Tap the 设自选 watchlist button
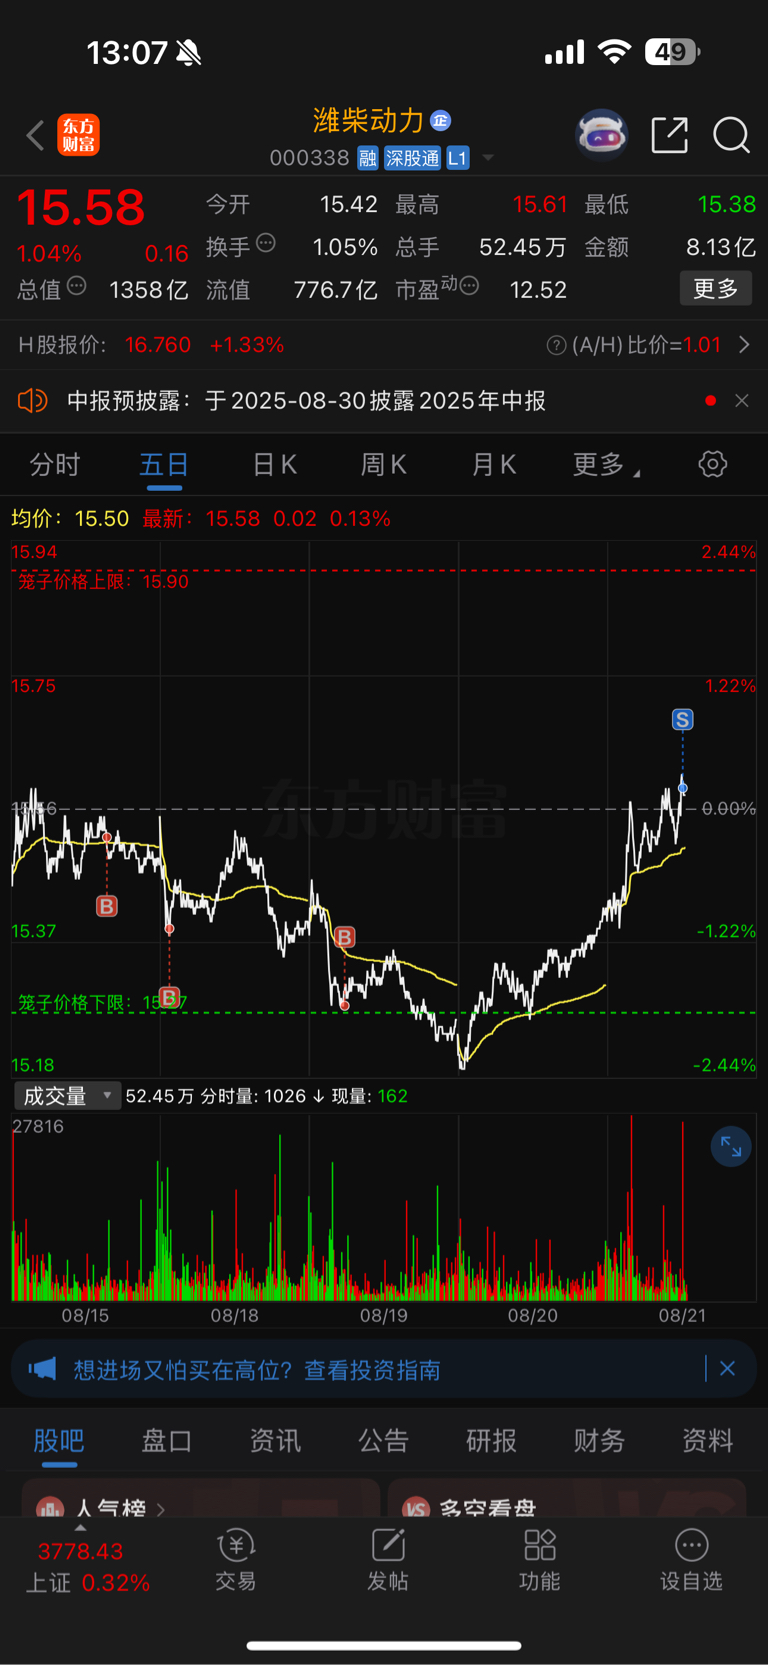The height and width of the screenshot is (1665, 768). click(691, 1560)
